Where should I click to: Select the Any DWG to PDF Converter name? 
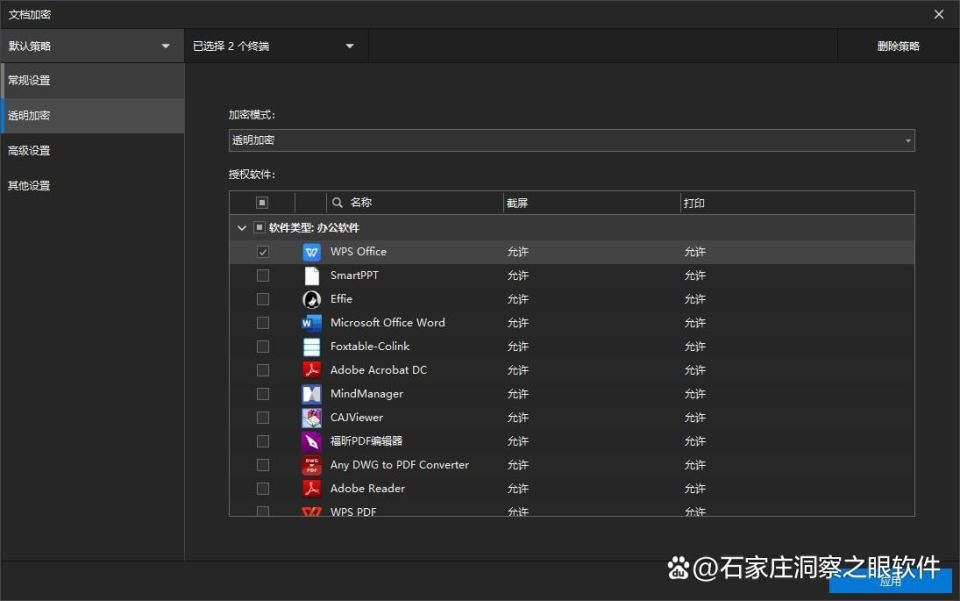(x=400, y=465)
